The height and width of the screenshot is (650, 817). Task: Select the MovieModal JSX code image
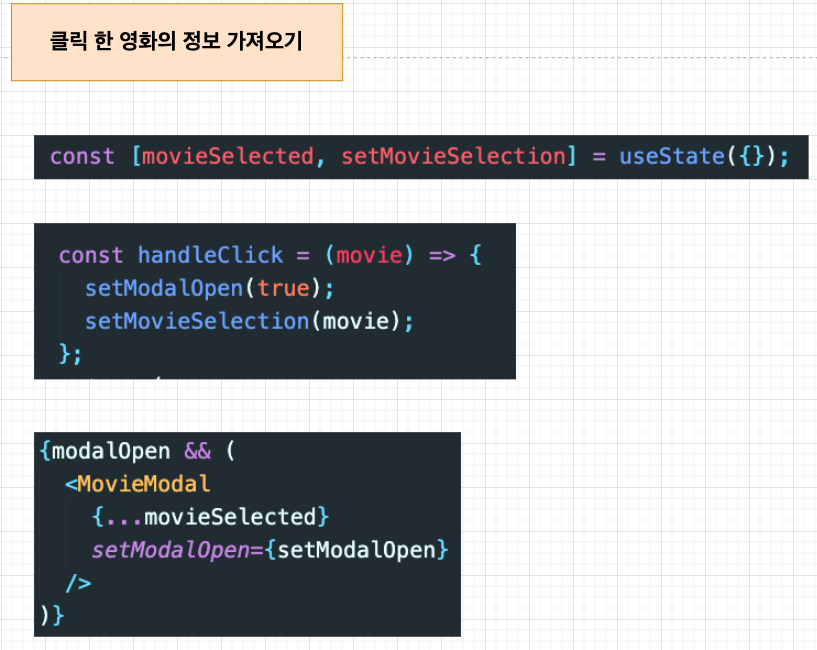pos(247,534)
